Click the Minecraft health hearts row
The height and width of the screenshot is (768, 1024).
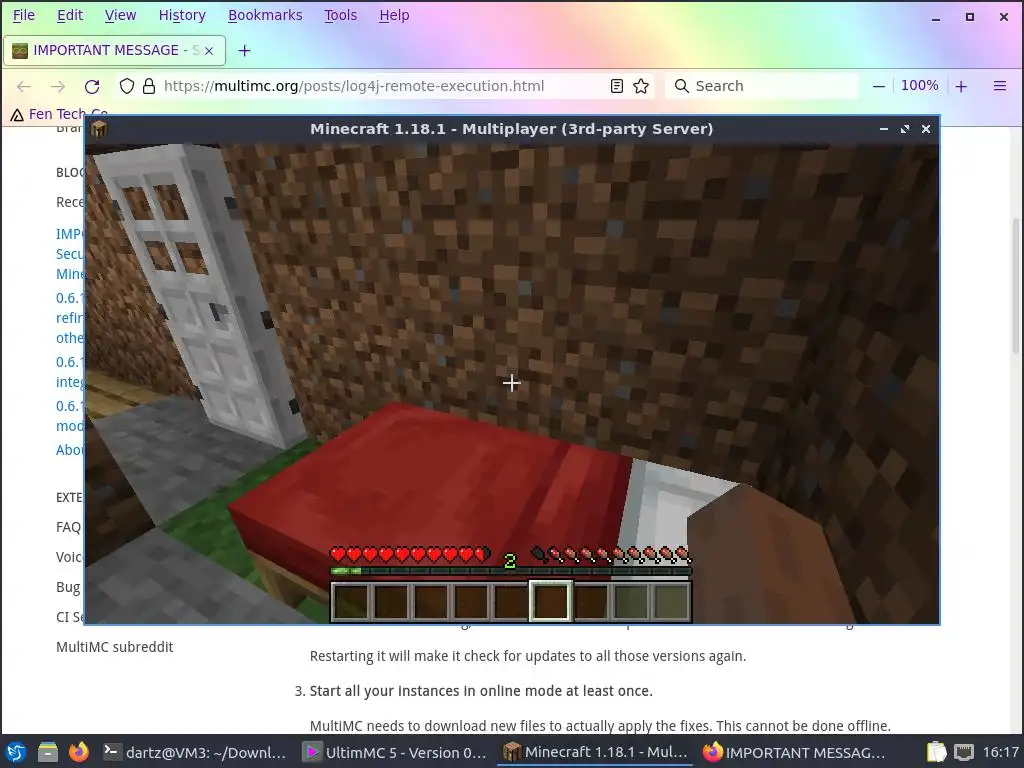[x=410, y=555]
